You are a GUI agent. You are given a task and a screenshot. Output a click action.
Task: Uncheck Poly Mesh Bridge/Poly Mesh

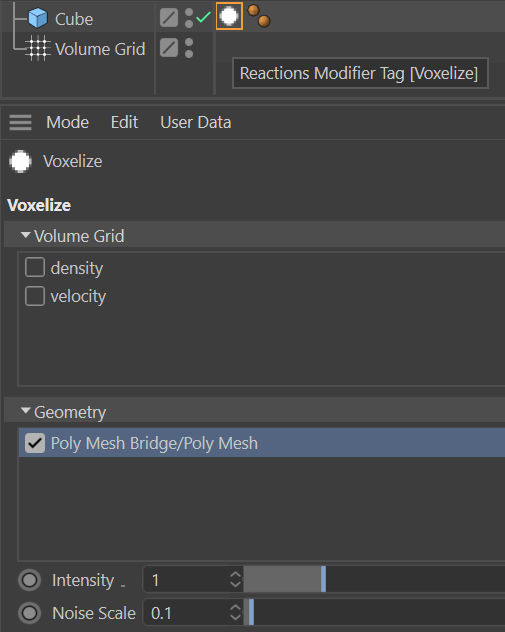pos(35,443)
